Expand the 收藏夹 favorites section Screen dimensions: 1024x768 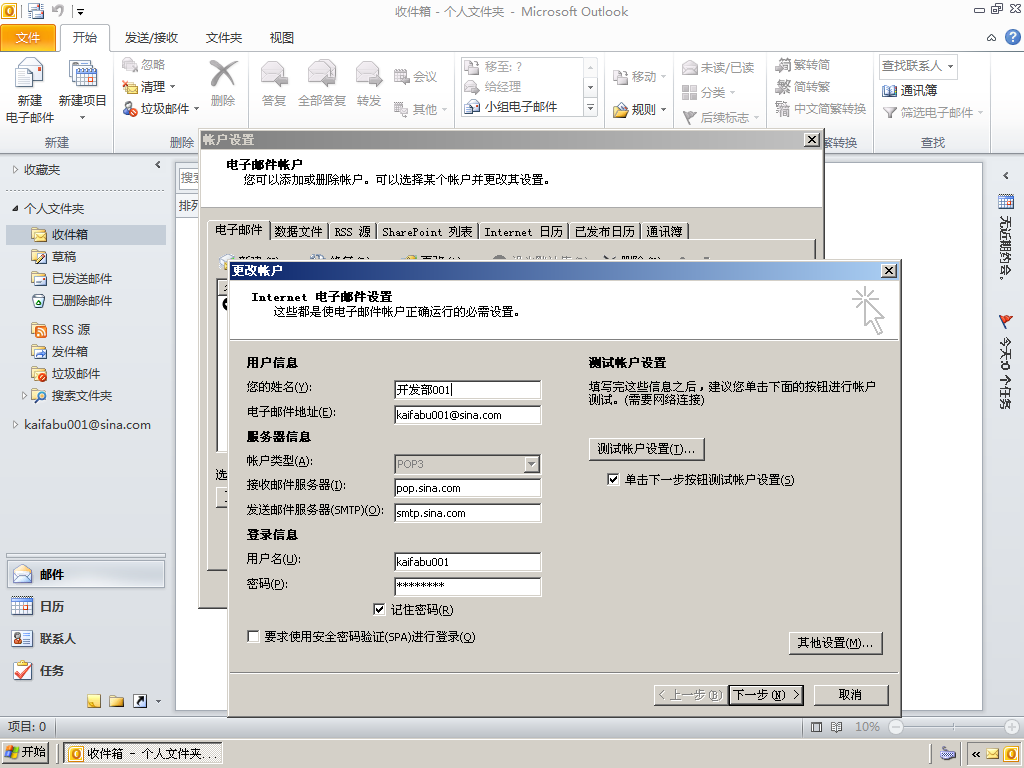pos(15,170)
